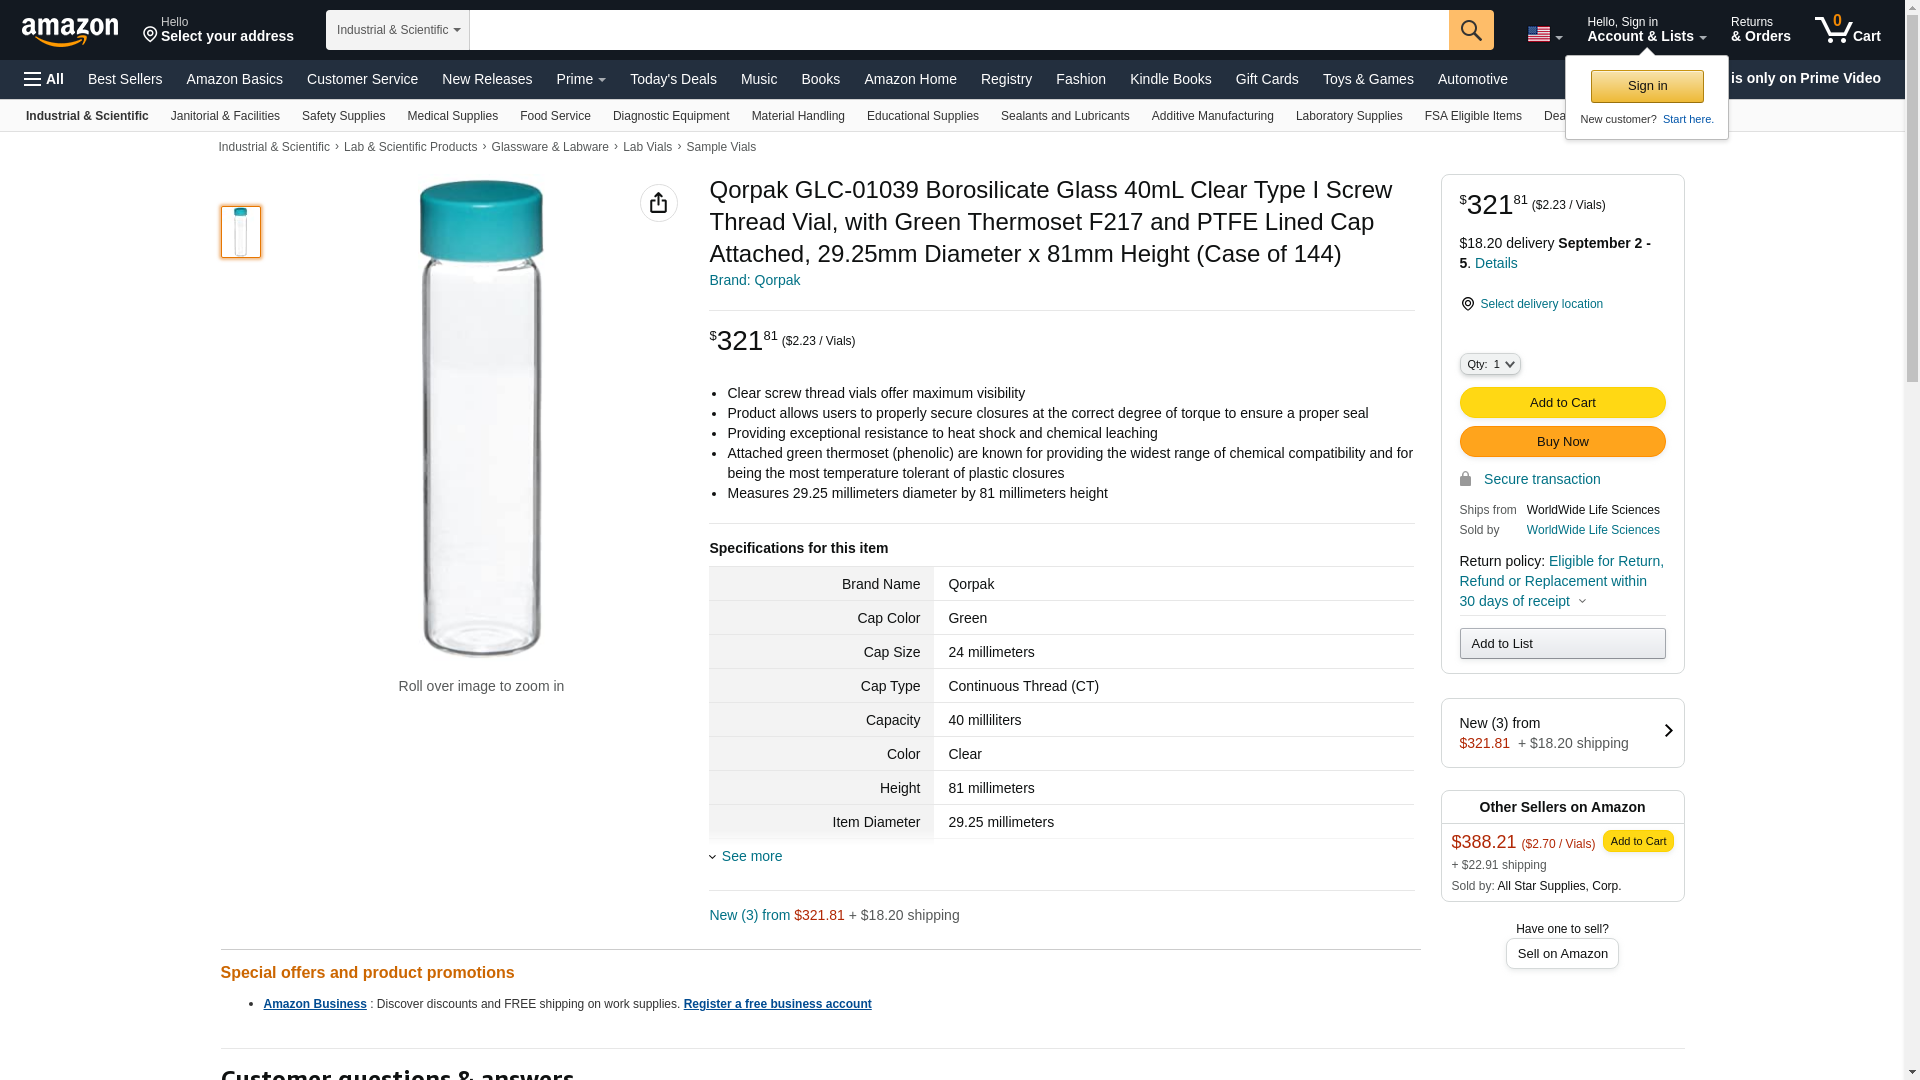
Task: Select the vial product thumbnail image
Action: [x=241, y=232]
